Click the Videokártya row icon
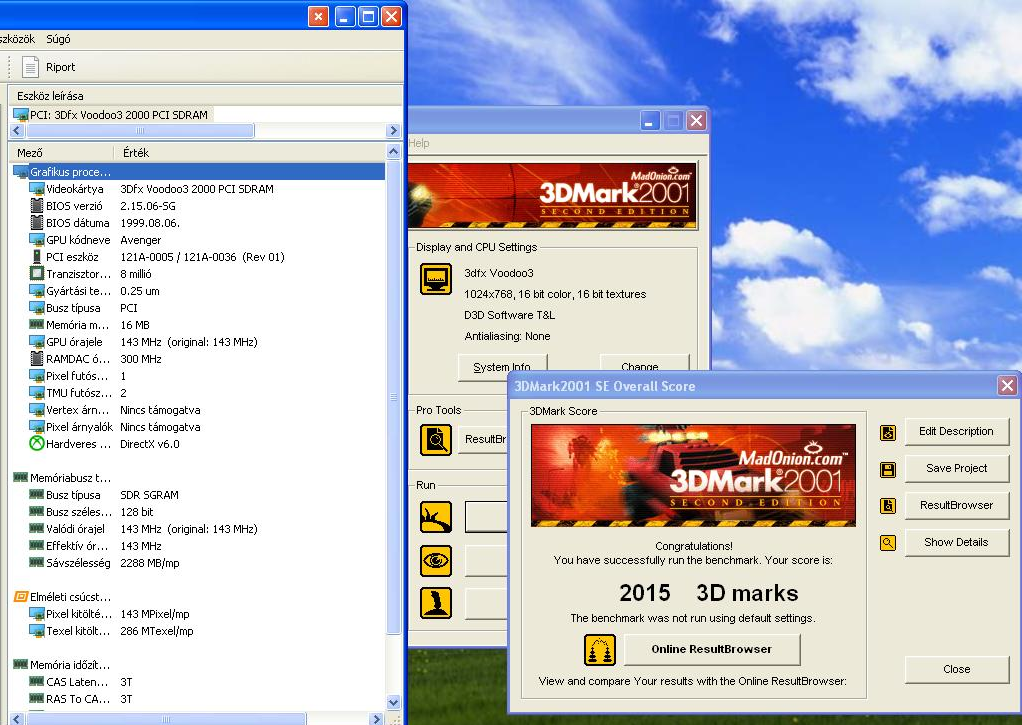 coord(37,189)
